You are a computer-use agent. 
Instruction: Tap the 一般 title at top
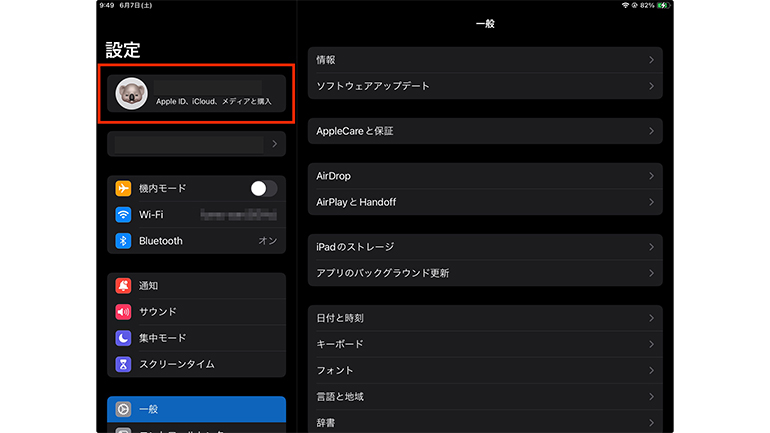pos(485,24)
